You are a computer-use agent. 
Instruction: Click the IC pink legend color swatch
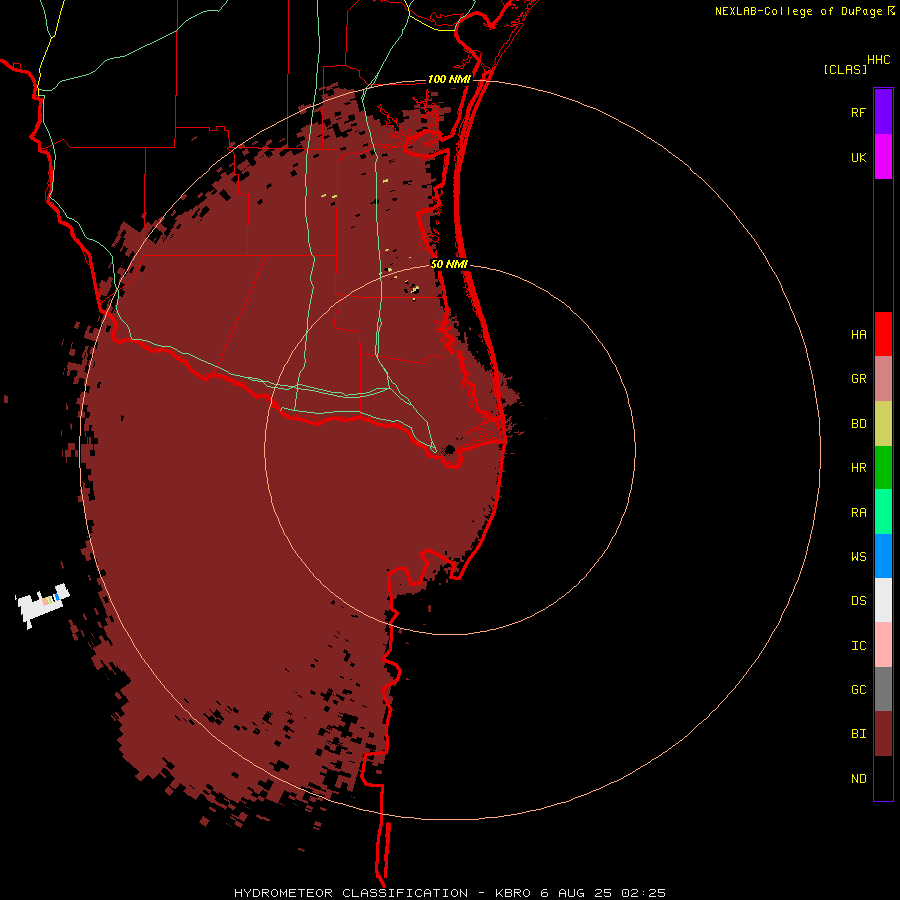click(883, 645)
